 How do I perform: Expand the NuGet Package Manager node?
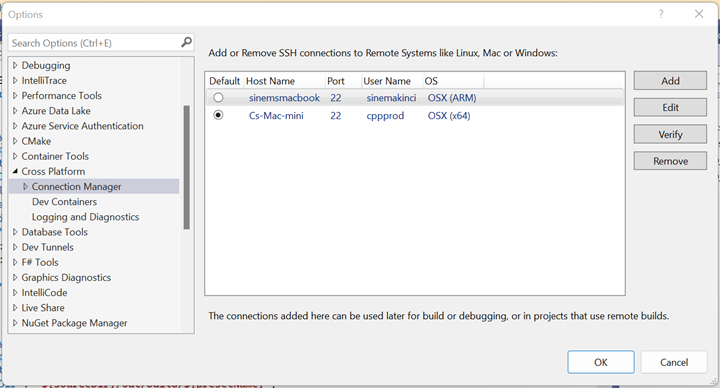pos(15,323)
